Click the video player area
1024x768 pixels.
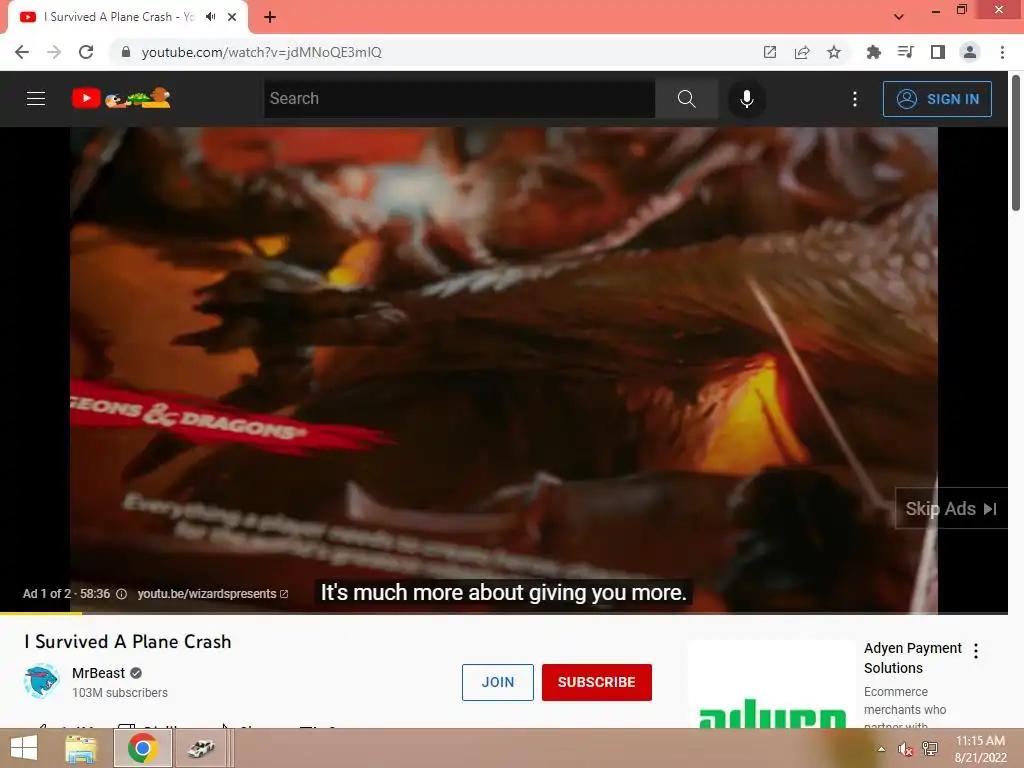(504, 370)
